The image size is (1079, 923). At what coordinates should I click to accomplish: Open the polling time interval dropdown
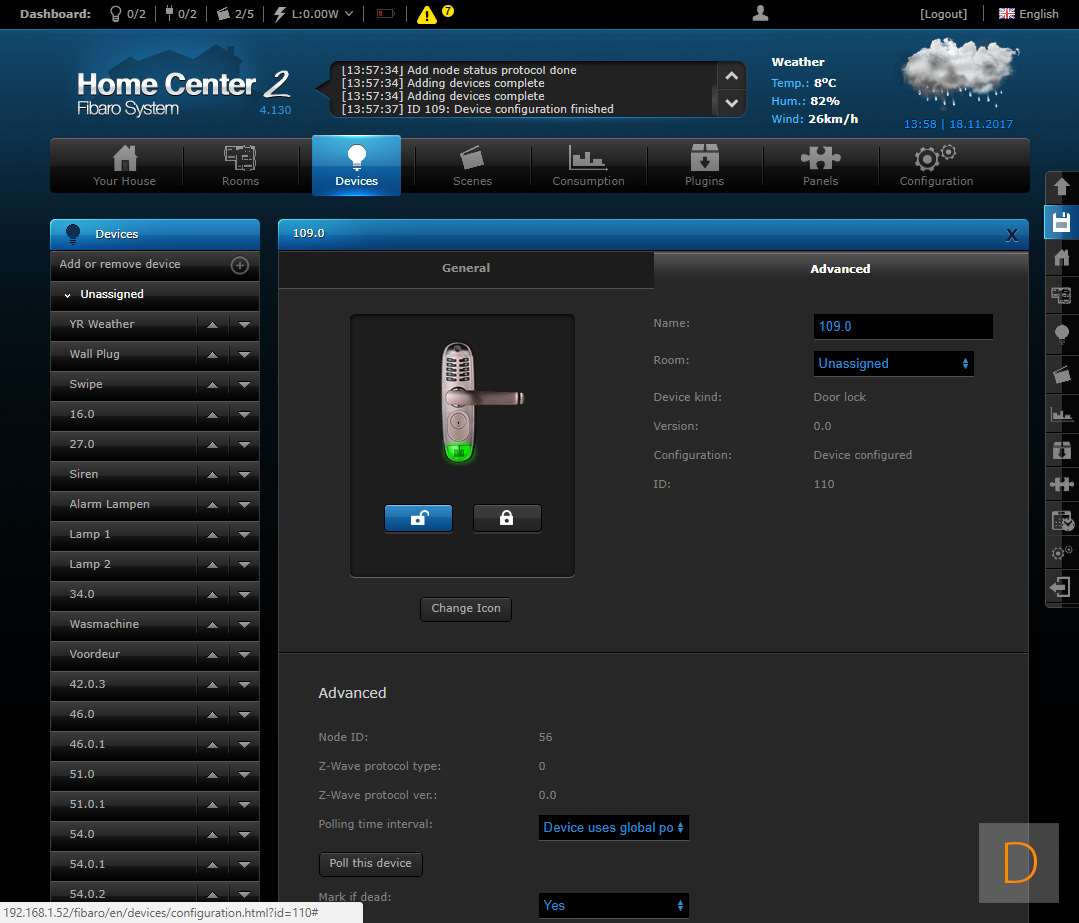tap(613, 827)
